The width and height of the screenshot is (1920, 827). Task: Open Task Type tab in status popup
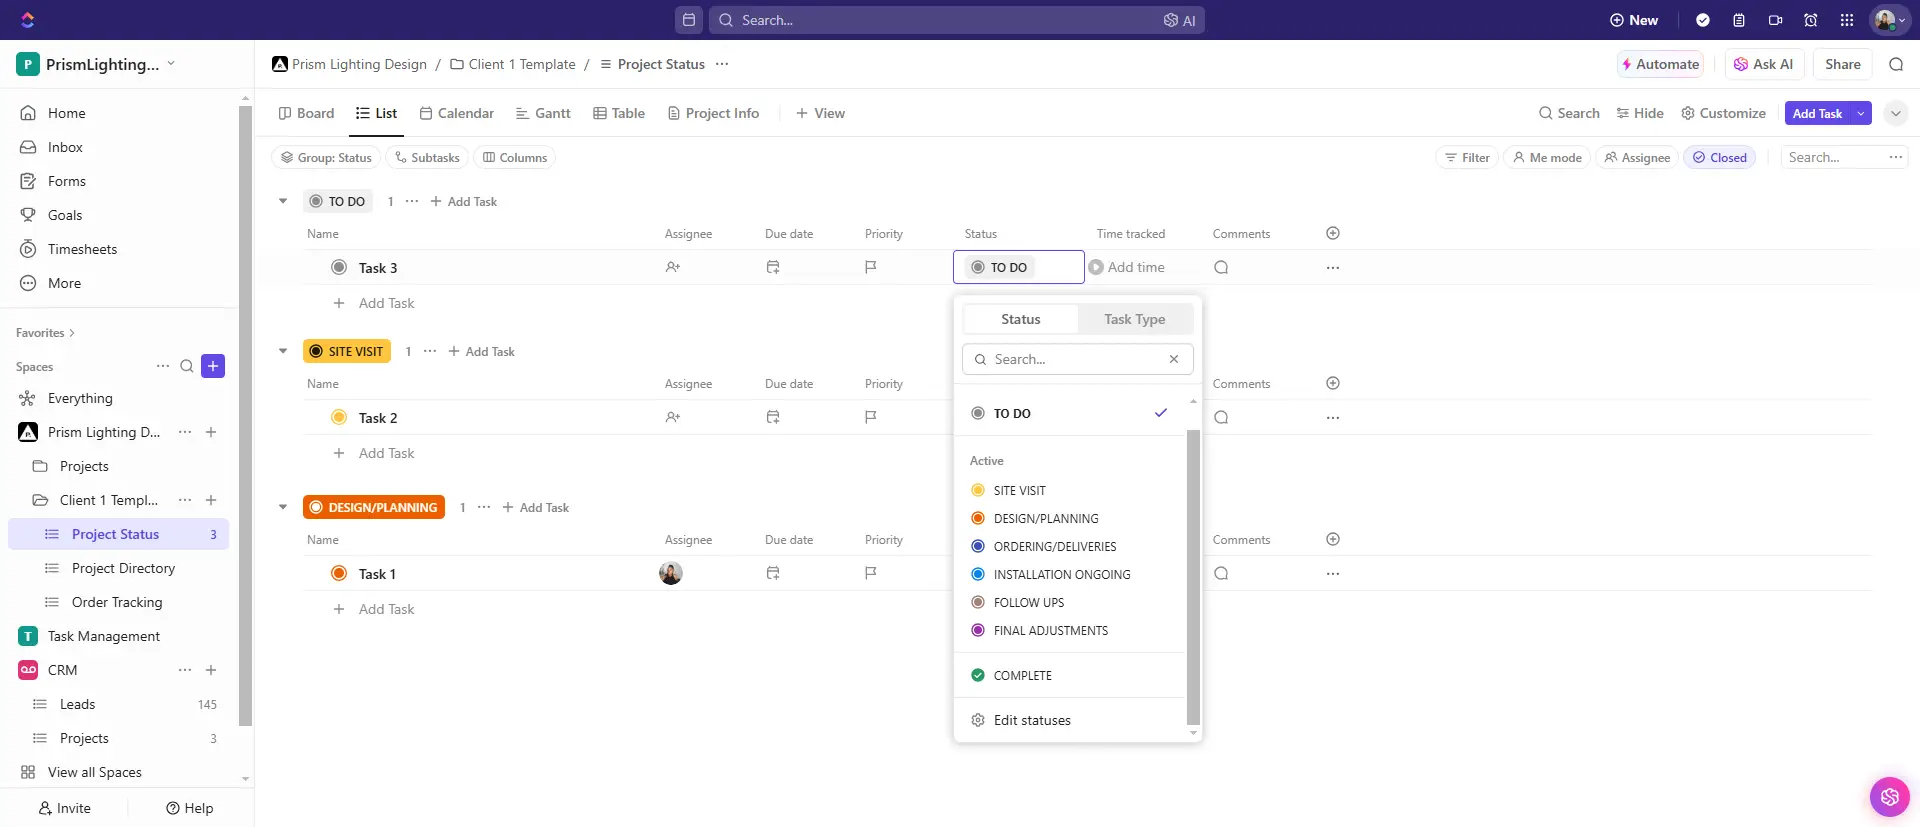[1135, 319]
